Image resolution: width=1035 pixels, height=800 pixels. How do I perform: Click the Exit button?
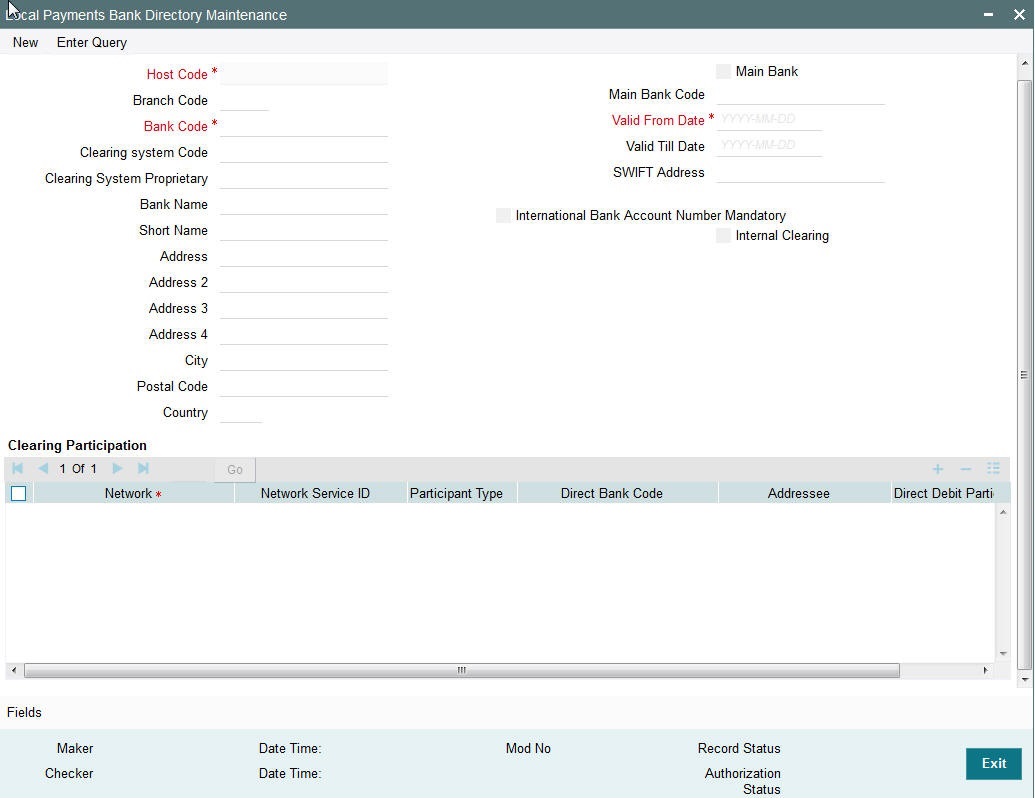(x=993, y=764)
